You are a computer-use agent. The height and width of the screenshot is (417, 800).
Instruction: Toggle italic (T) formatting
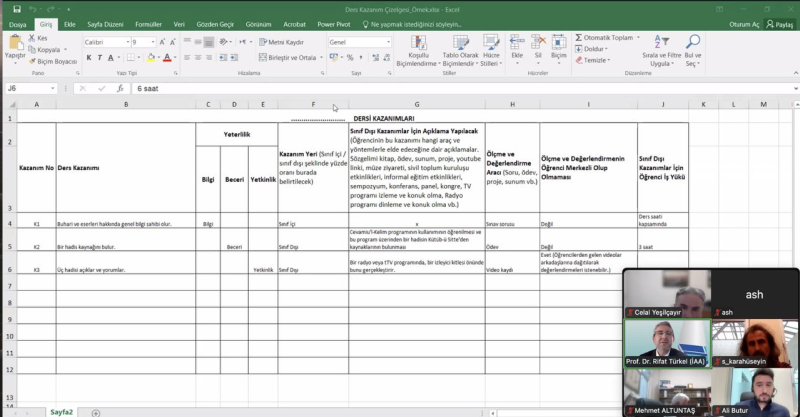click(100, 58)
